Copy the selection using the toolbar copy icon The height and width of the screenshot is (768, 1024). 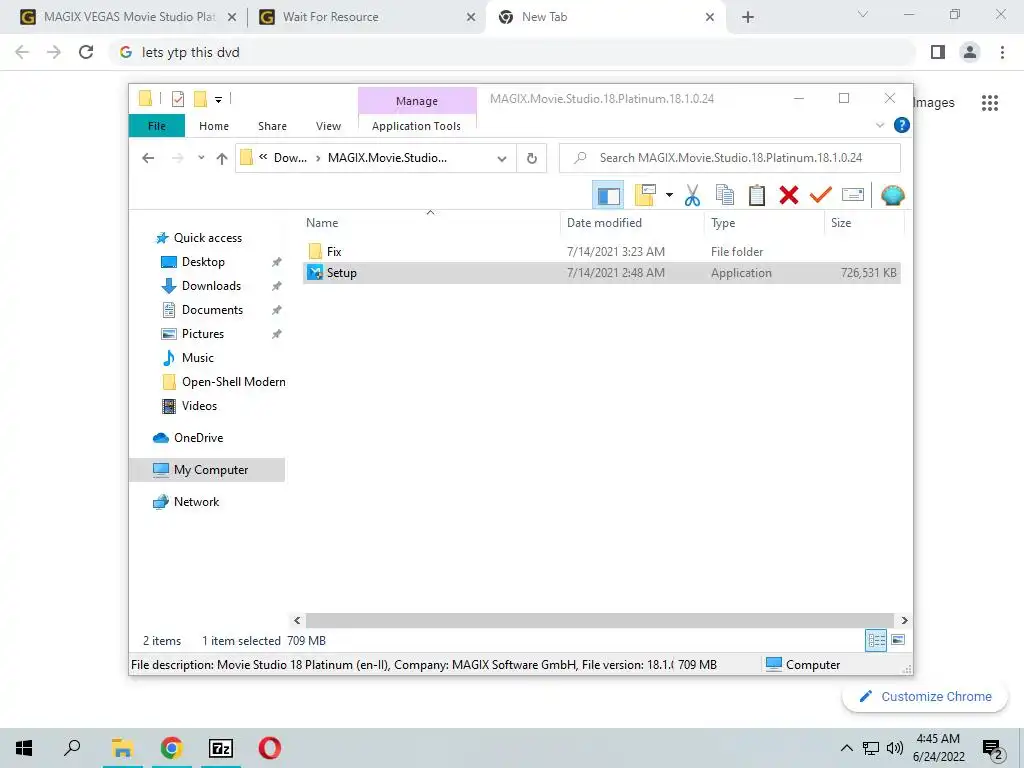(724, 195)
